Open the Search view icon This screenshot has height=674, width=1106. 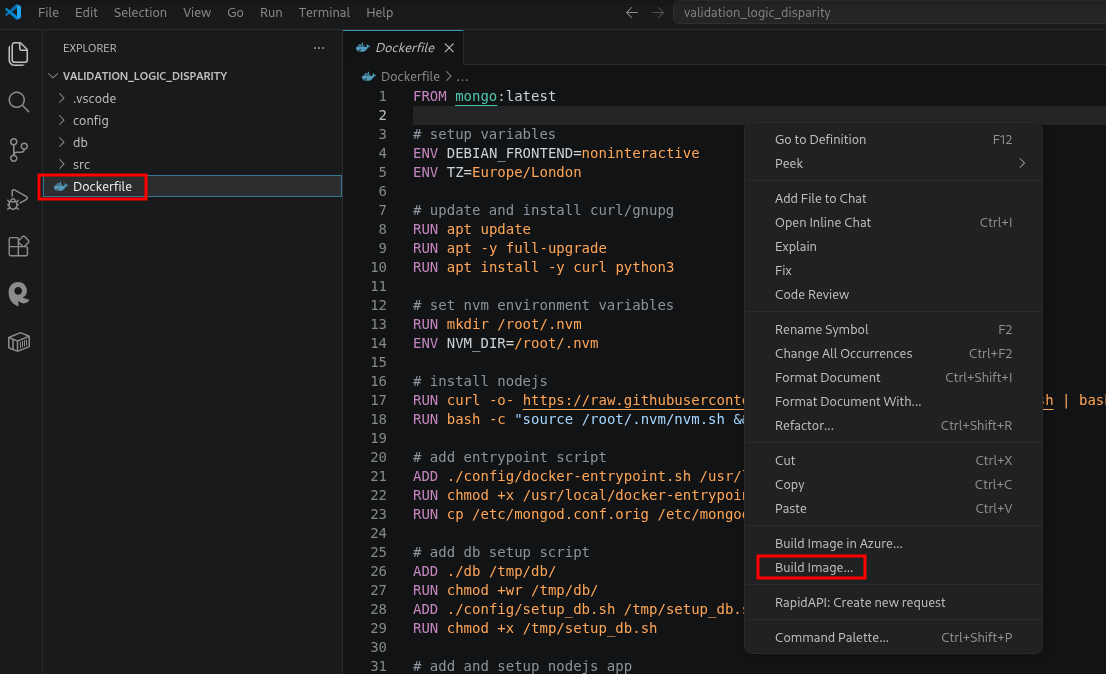18,102
